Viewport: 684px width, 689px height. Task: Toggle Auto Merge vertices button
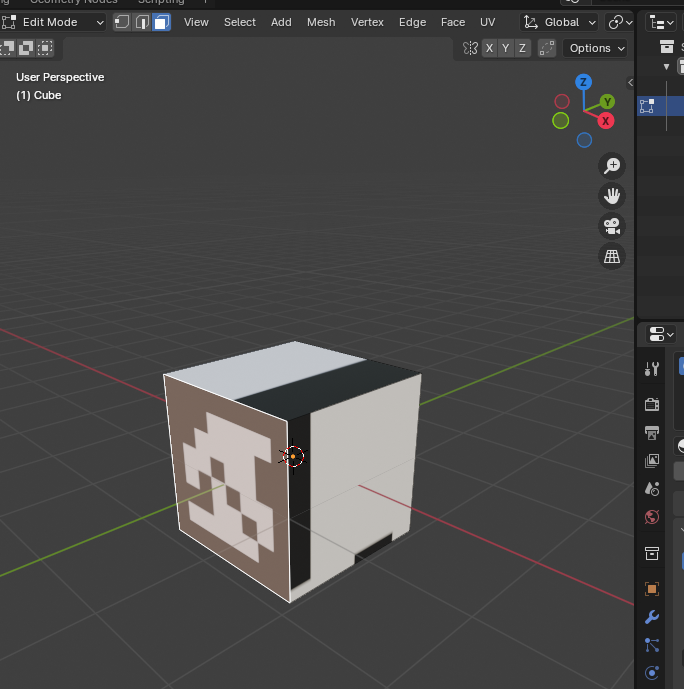point(547,48)
